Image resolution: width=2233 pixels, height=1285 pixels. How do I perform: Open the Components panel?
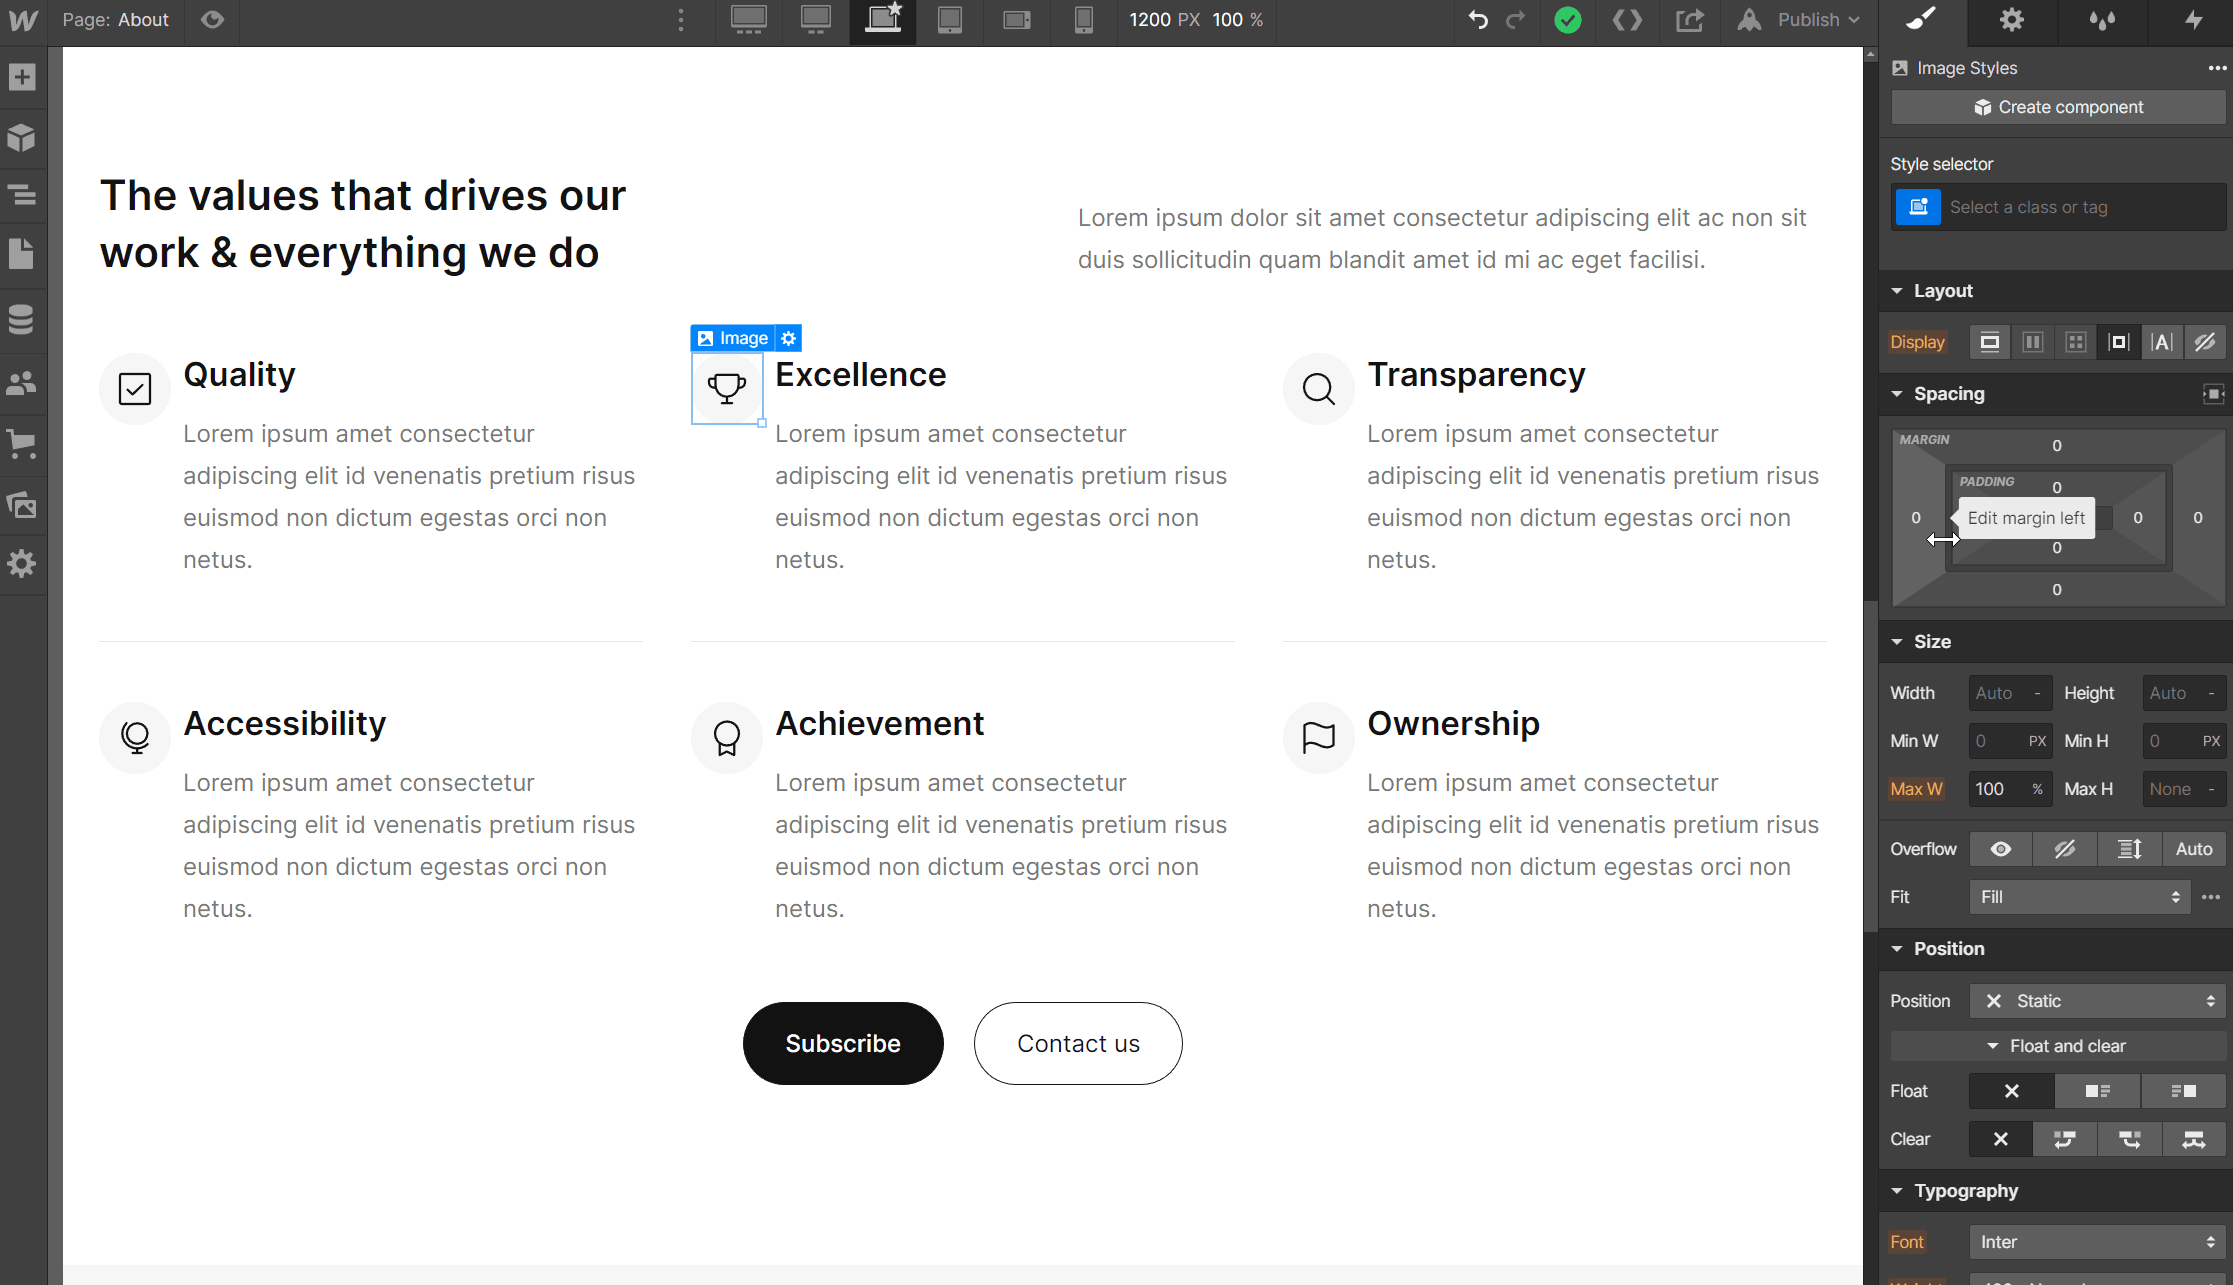pos(22,138)
